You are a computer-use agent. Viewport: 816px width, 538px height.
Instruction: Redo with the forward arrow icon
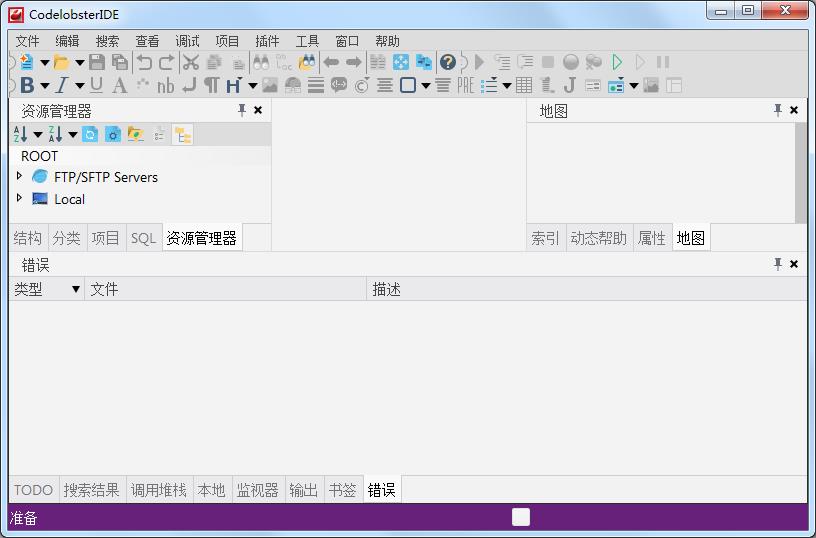pyautogui.click(x=167, y=62)
